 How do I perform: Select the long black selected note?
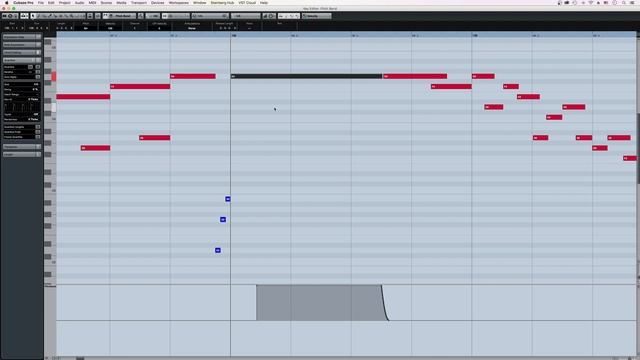pyautogui.click(x=306, y=76)
